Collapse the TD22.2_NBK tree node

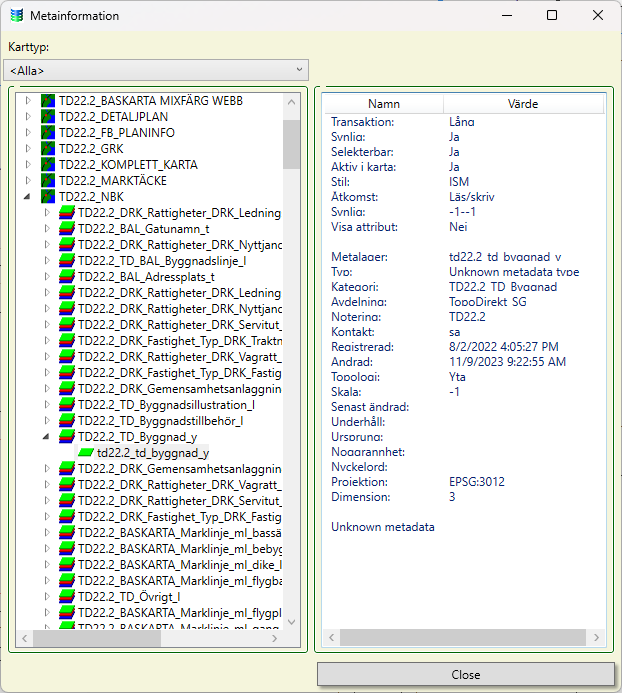[28, 197]
